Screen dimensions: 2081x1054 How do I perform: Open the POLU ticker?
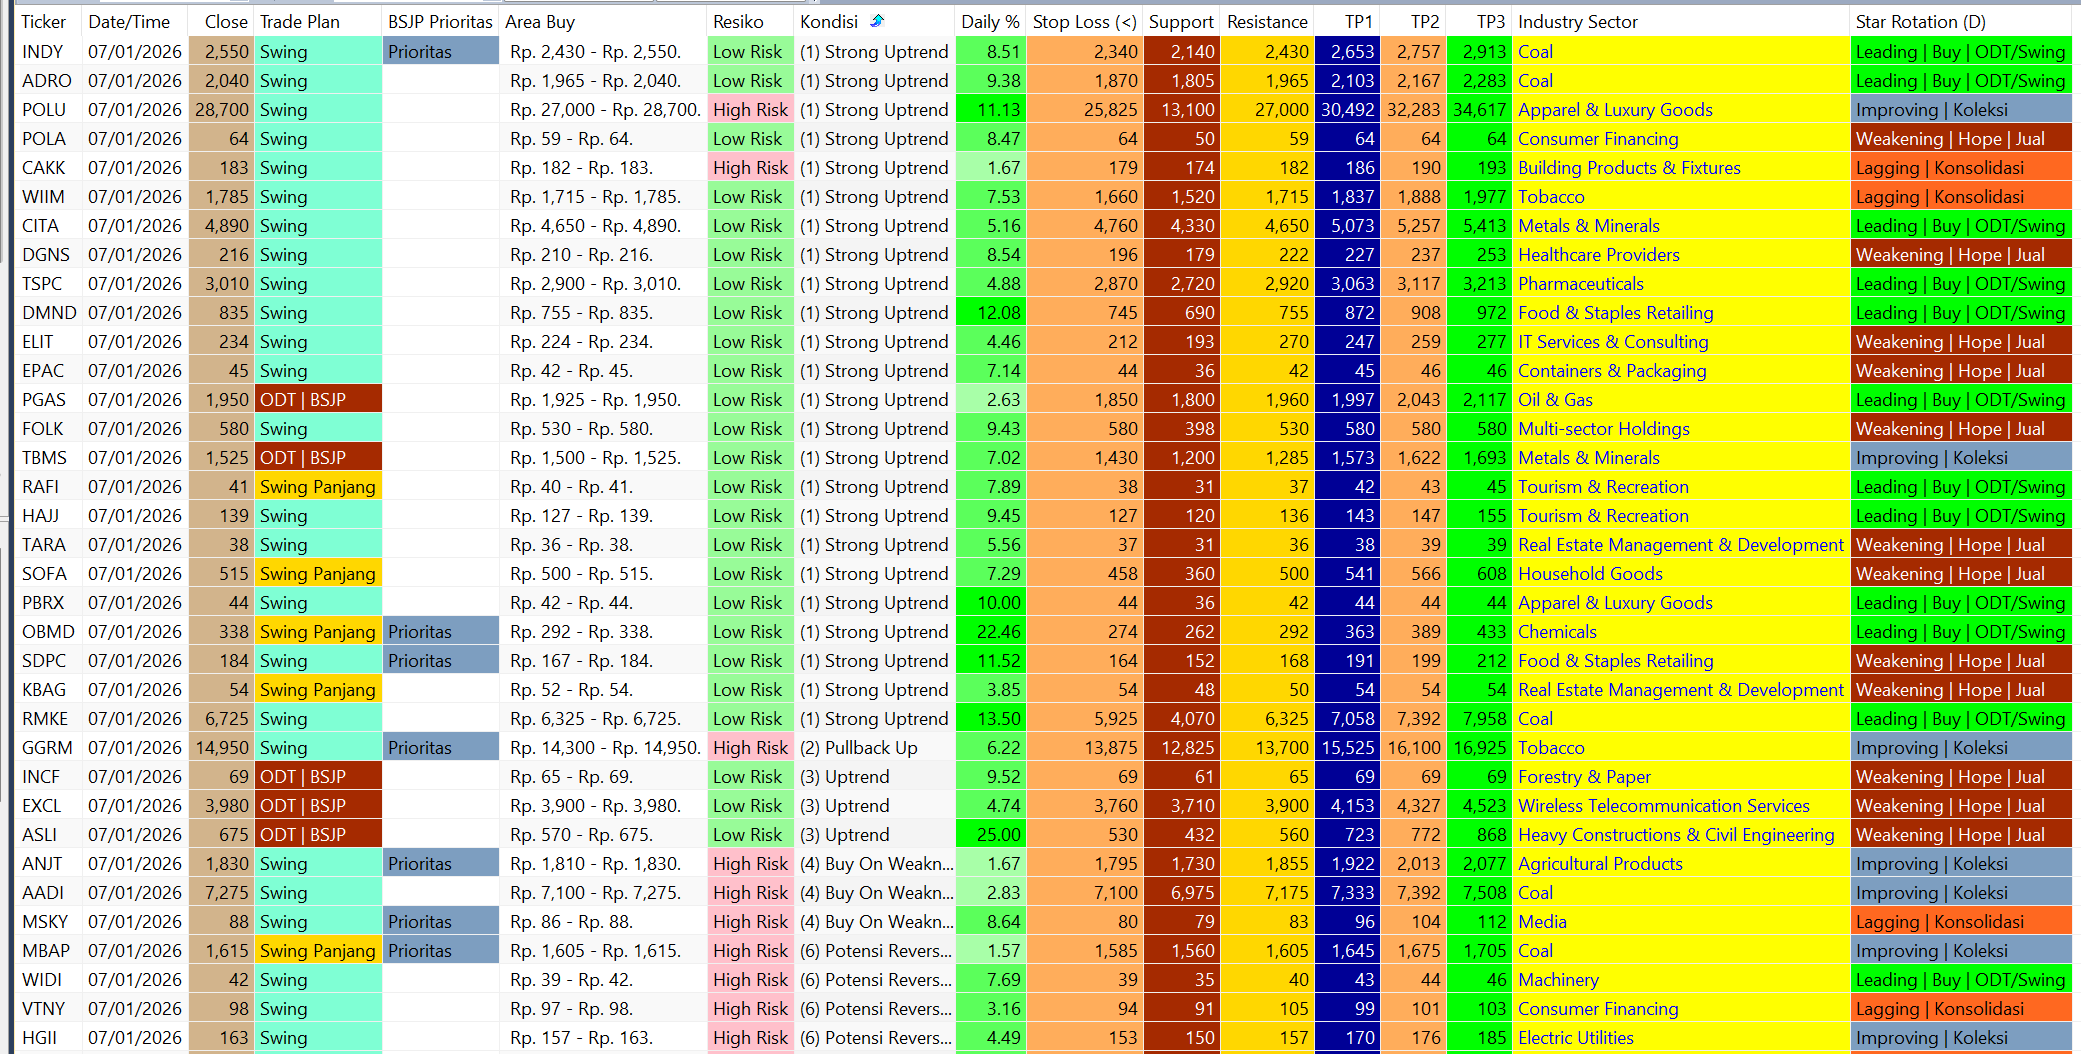[44, 110]
